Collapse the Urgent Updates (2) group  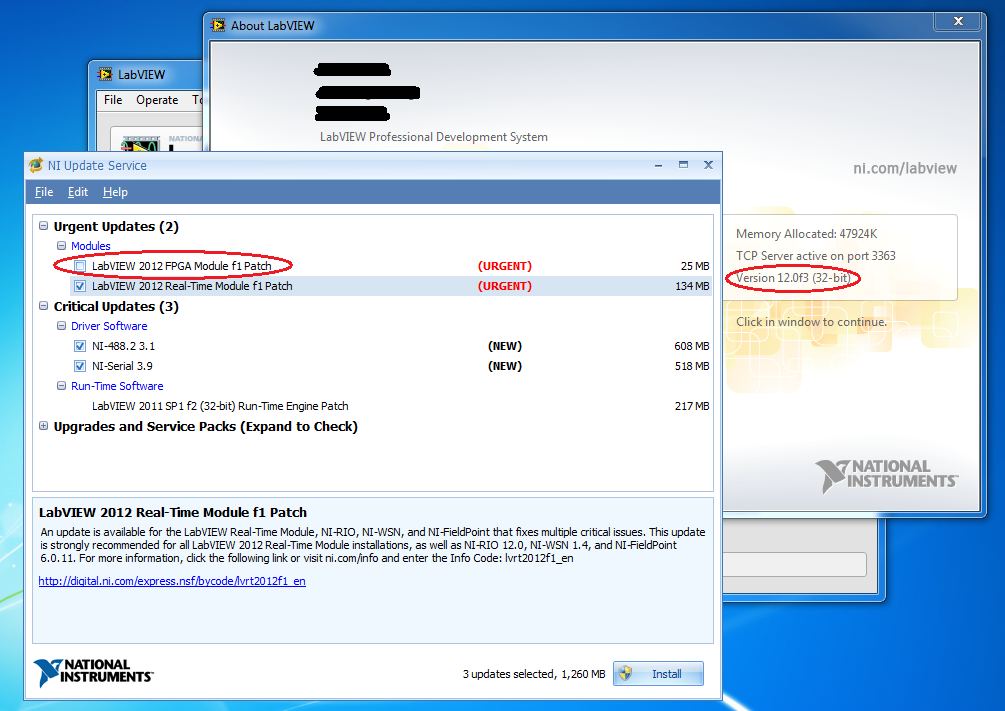click(x=44, y=226)
